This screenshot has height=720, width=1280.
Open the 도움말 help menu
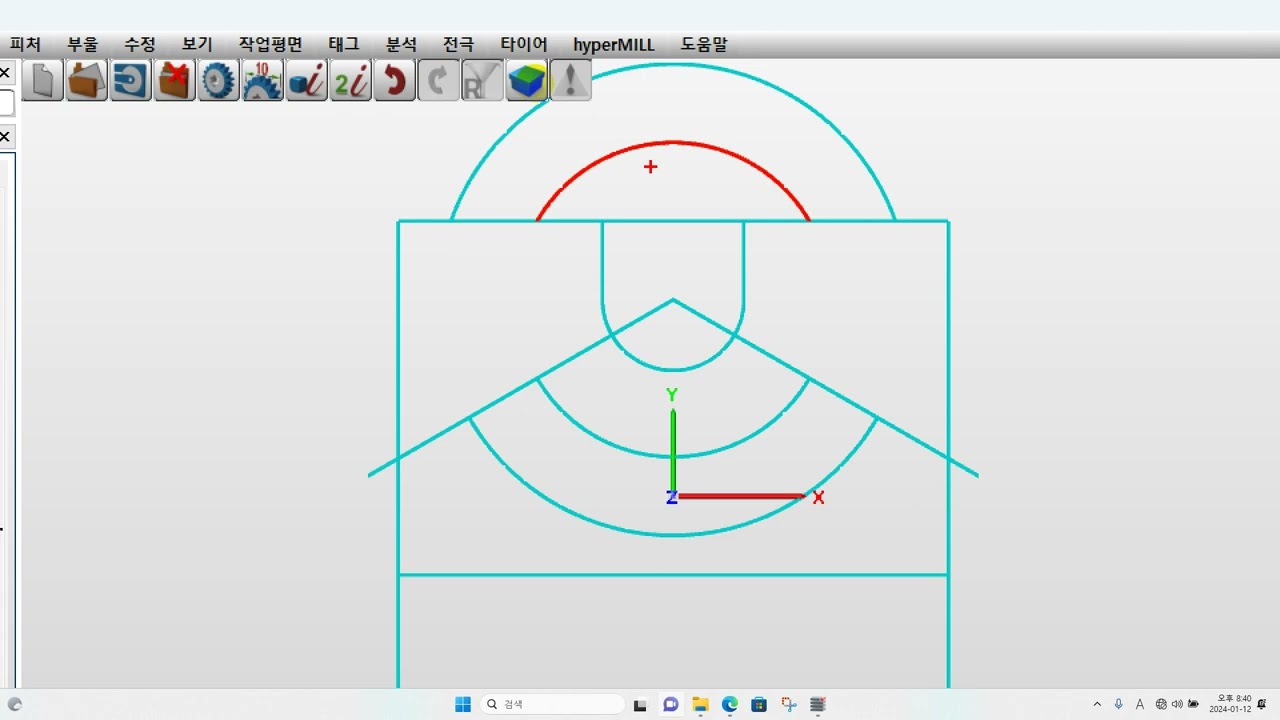pyautogui.click(x=704, y=45)
